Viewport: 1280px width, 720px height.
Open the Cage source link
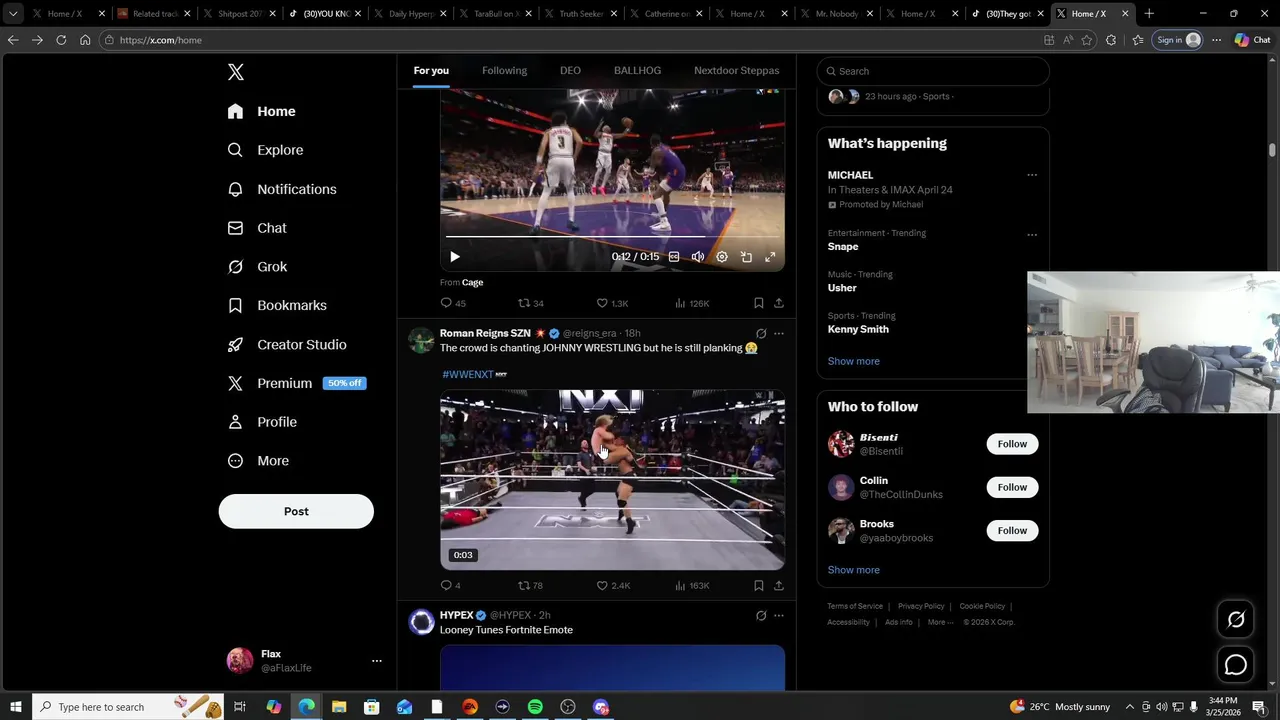(x=472, y=282)
